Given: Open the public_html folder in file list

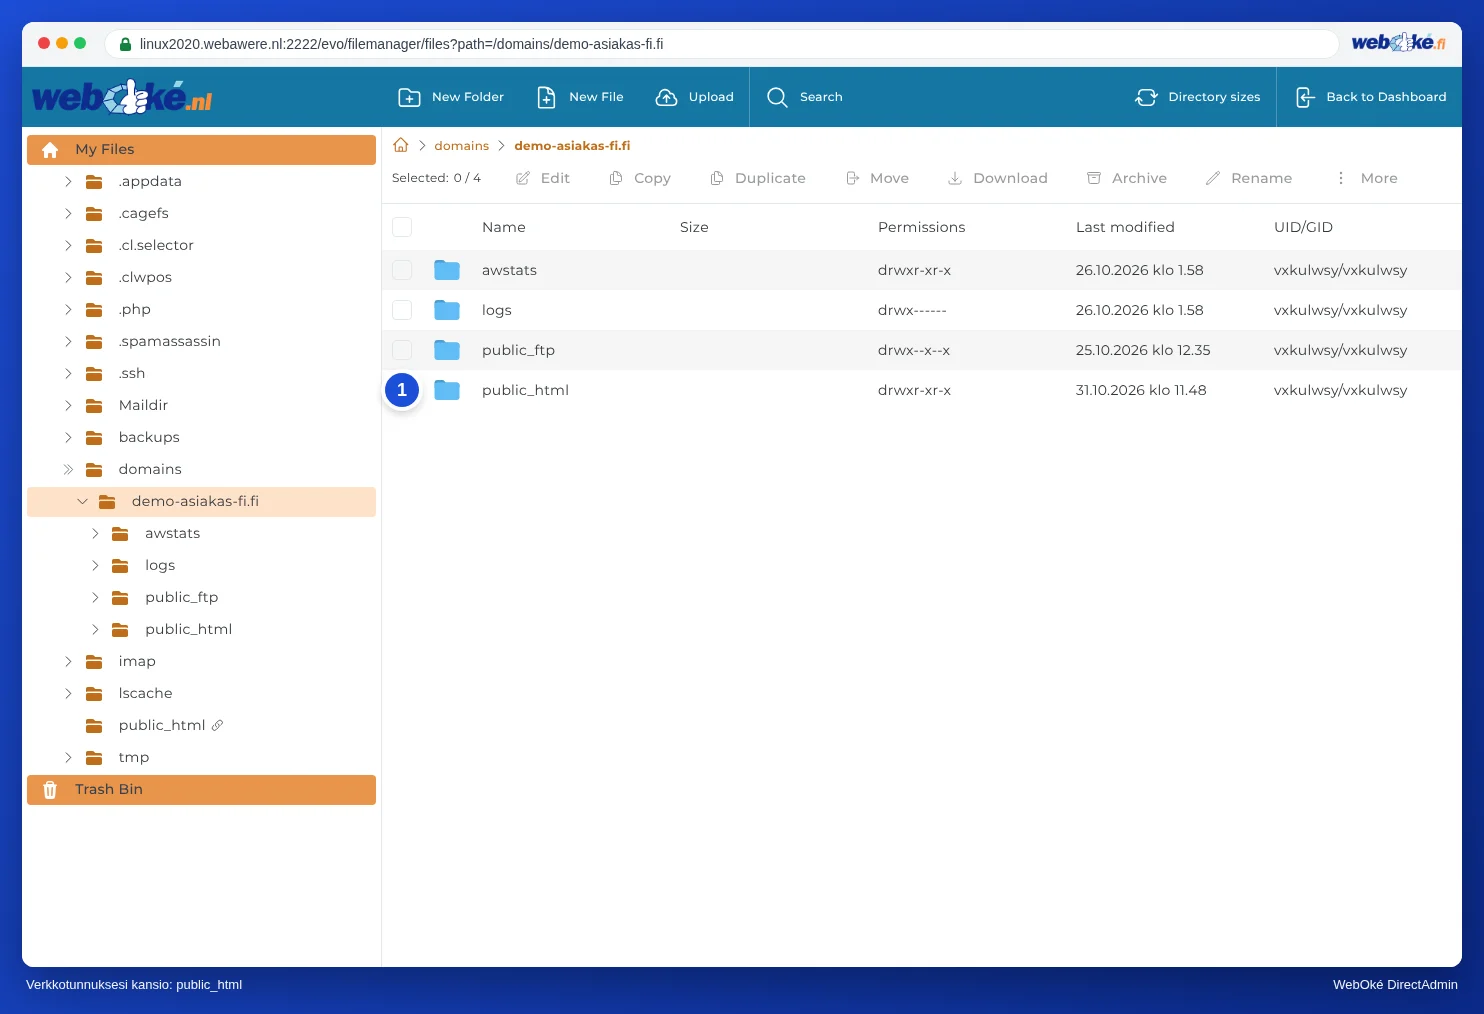Looking at the screenshot, I should click(x=525, y=390).
